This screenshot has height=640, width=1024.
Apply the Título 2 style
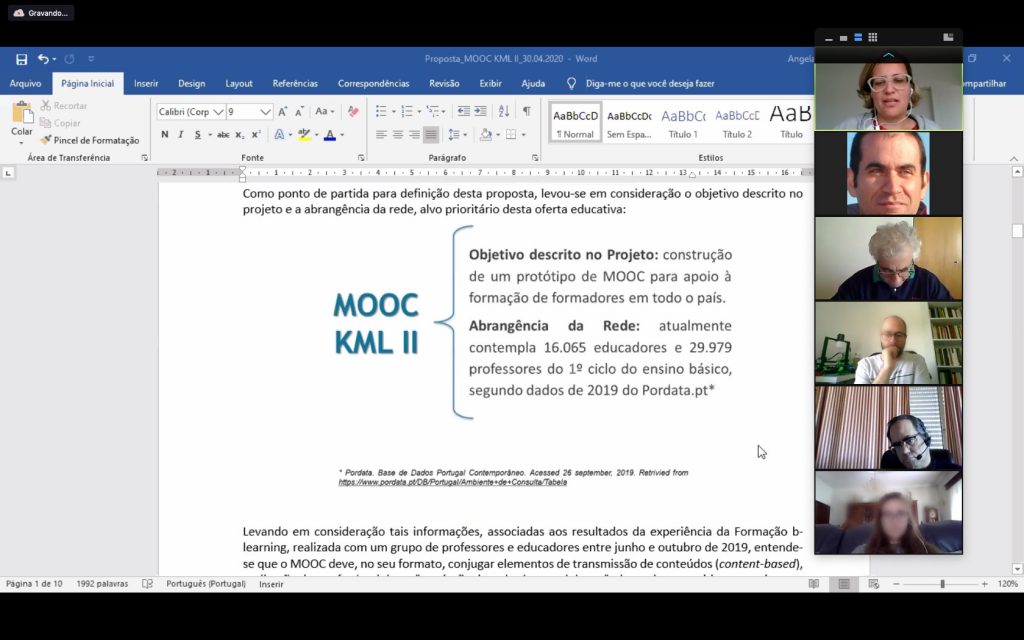click(737, 122)
